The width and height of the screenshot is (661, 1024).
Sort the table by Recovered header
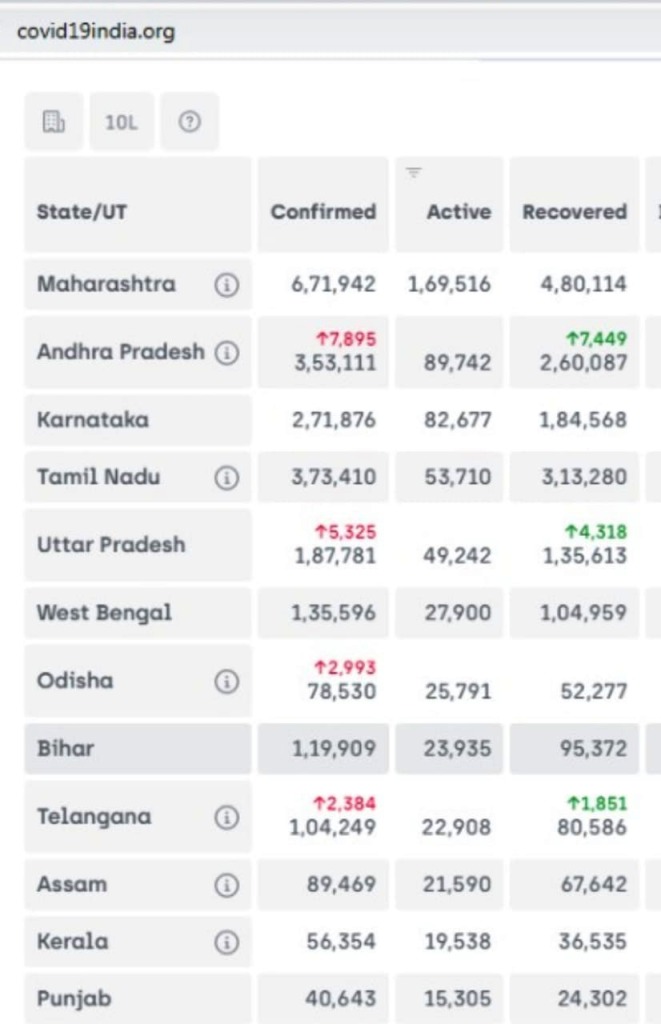tap(574, 212)
